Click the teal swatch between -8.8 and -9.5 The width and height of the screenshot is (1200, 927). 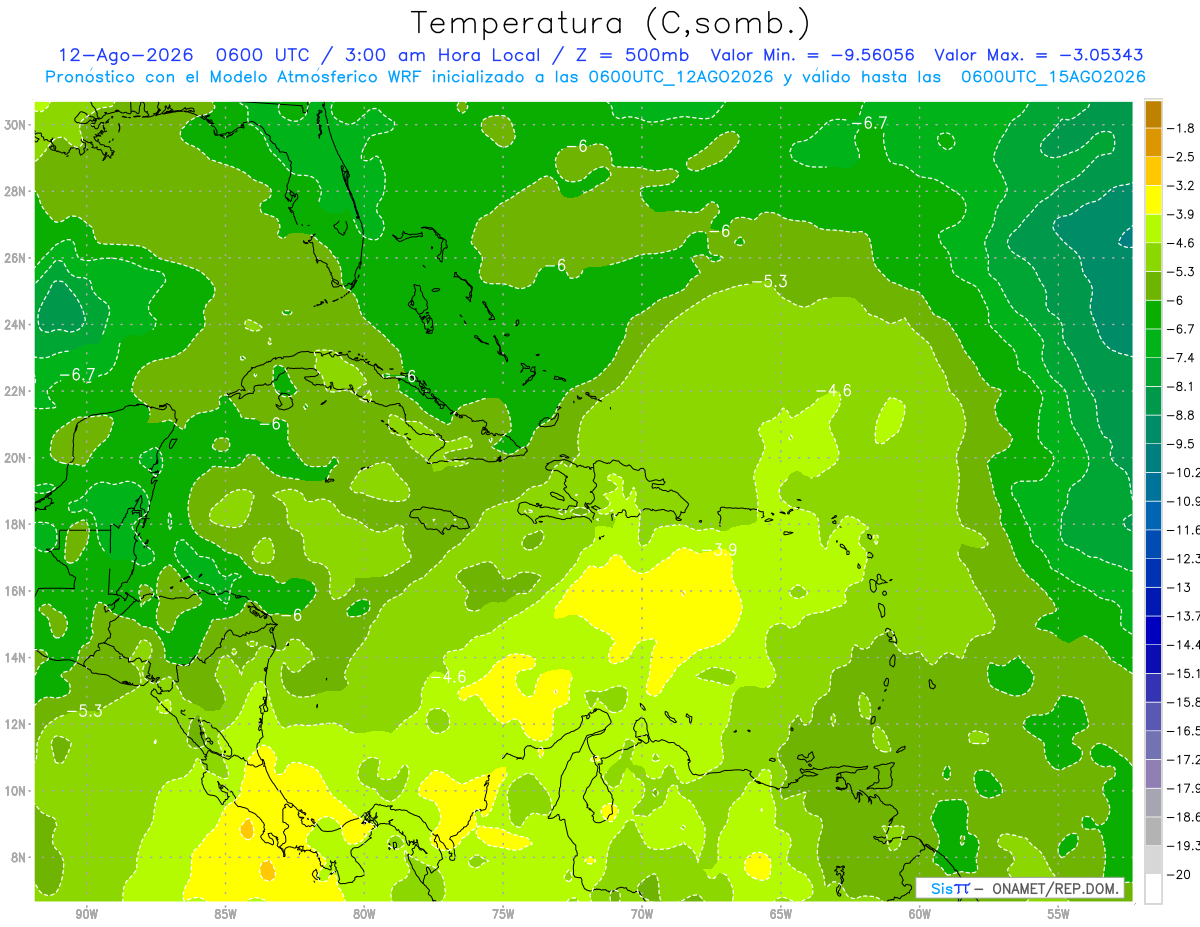(x=1153, y=429)
